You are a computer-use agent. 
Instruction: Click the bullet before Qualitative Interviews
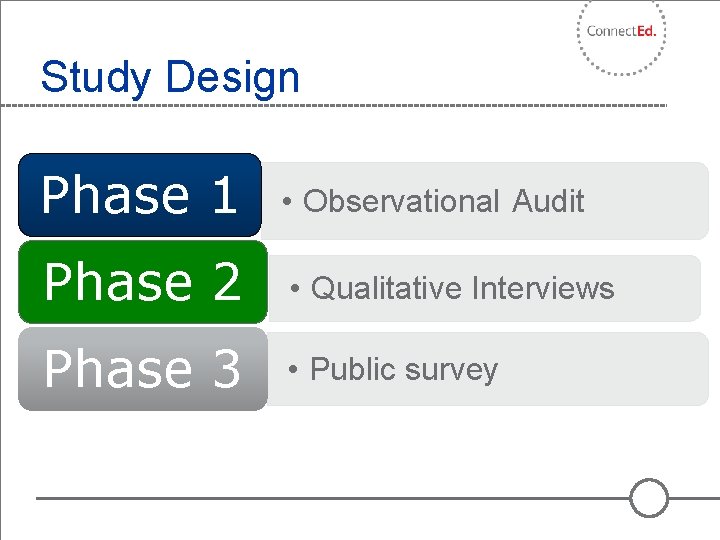[x=295, y=289]
